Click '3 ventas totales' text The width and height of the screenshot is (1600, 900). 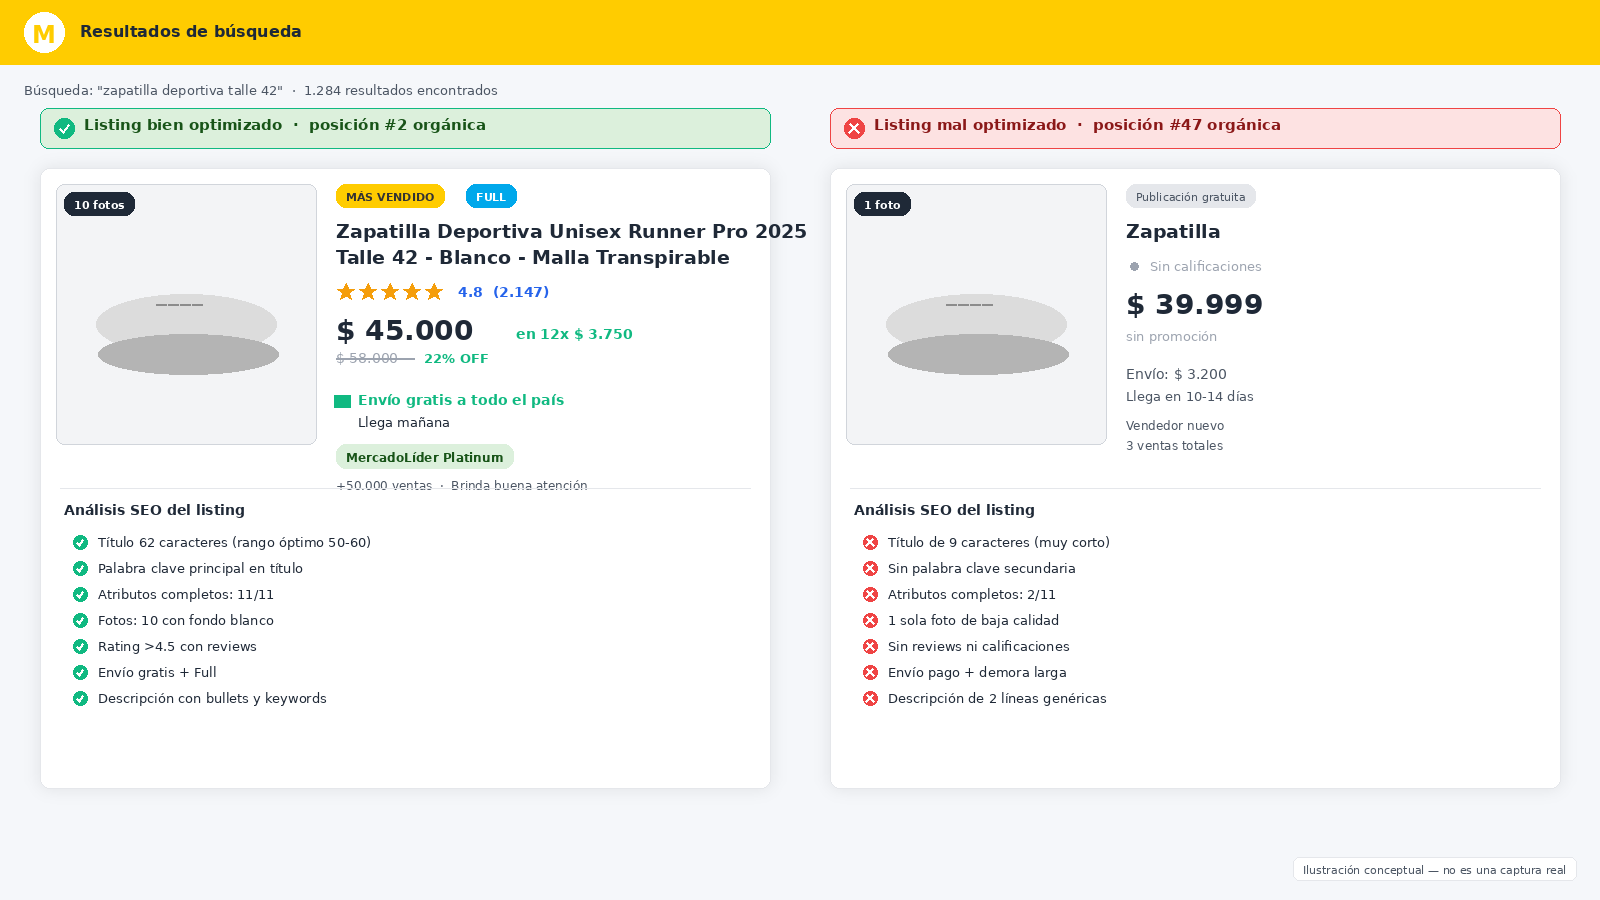click(x=1174, y=445)
